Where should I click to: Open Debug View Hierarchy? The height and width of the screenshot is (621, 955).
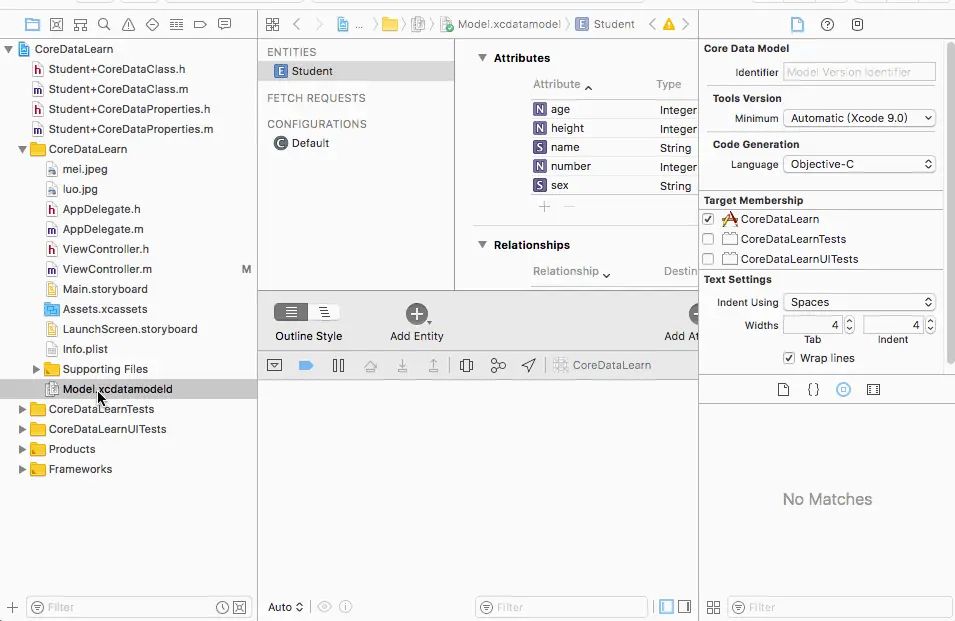467,365
